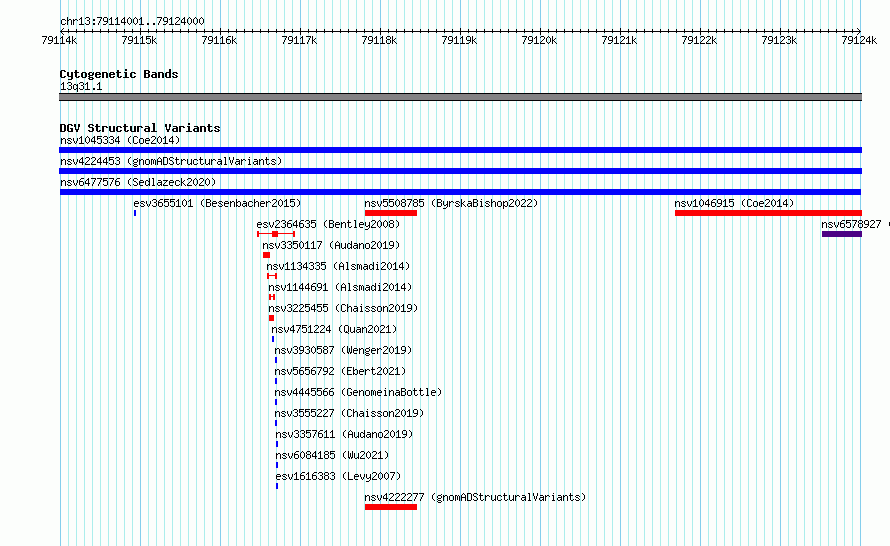Select the red block under nsv3350117
The height and width of the screenshot is (546, 890).
[x=266, y=255]
